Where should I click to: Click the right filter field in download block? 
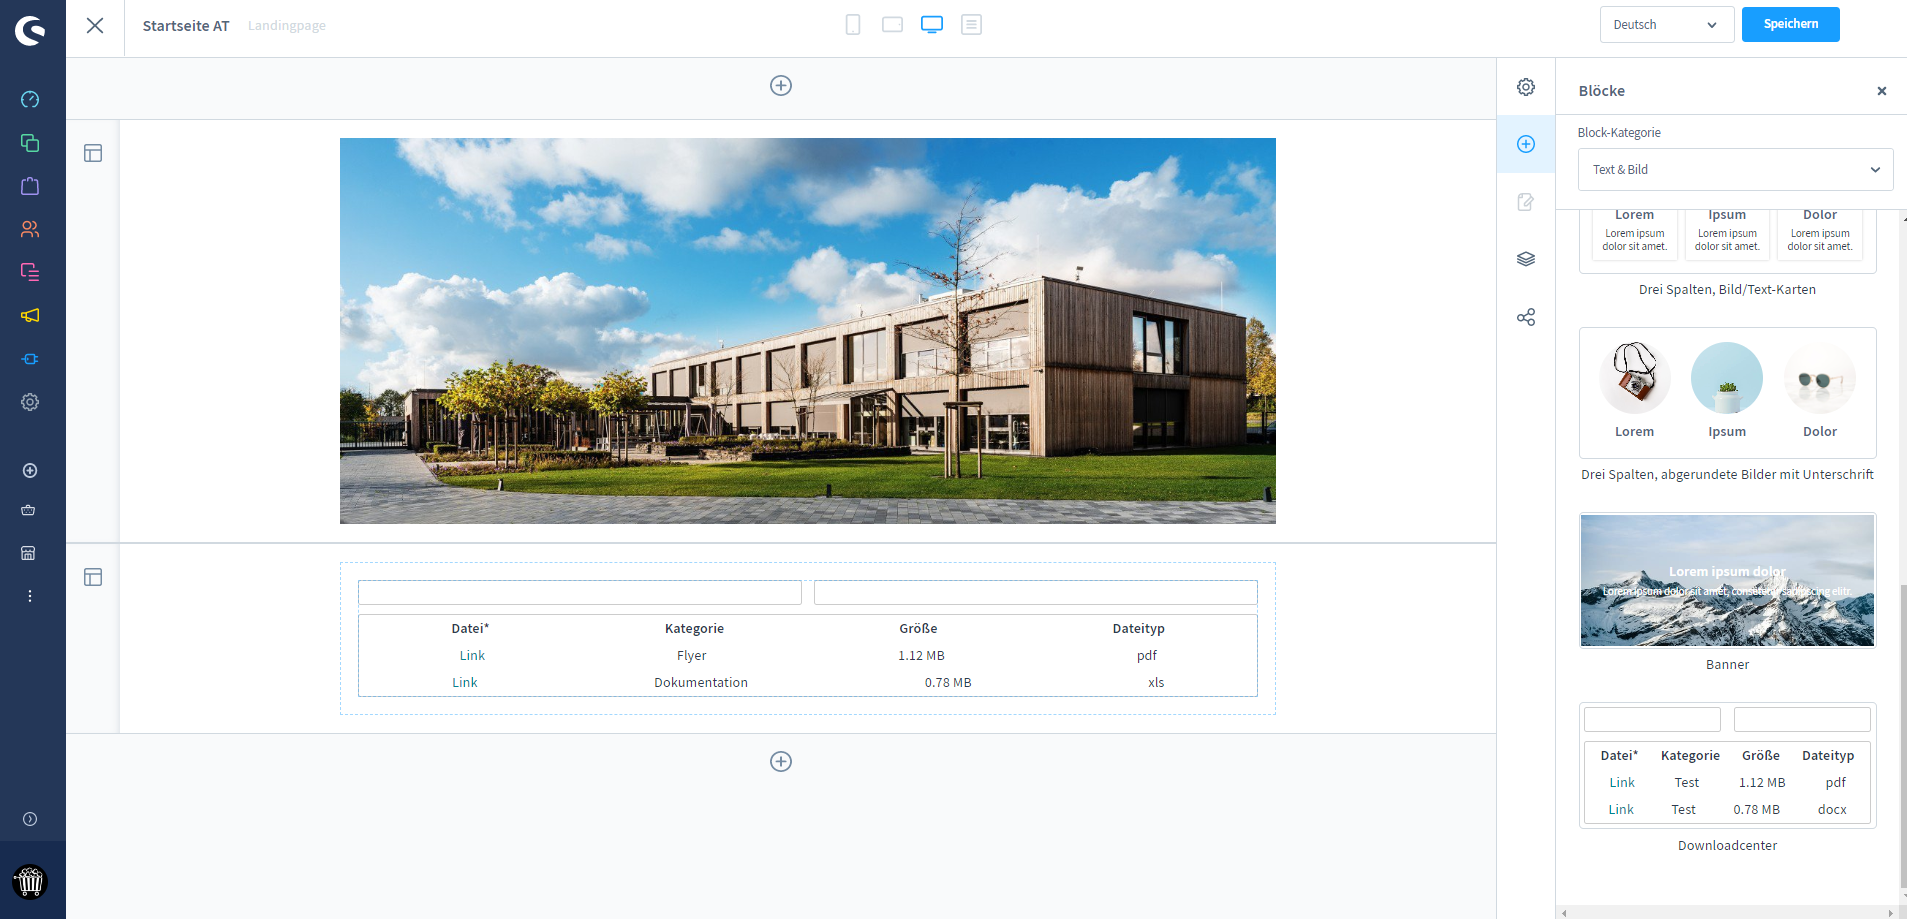(x=1036, y=593)
